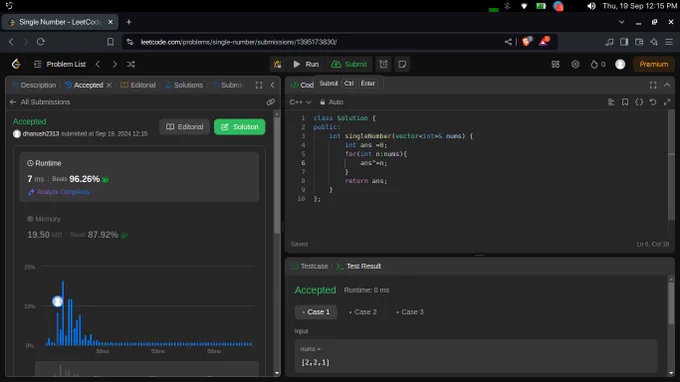
Task: Click the address bar URL
Action: click(x=239, y=42)
